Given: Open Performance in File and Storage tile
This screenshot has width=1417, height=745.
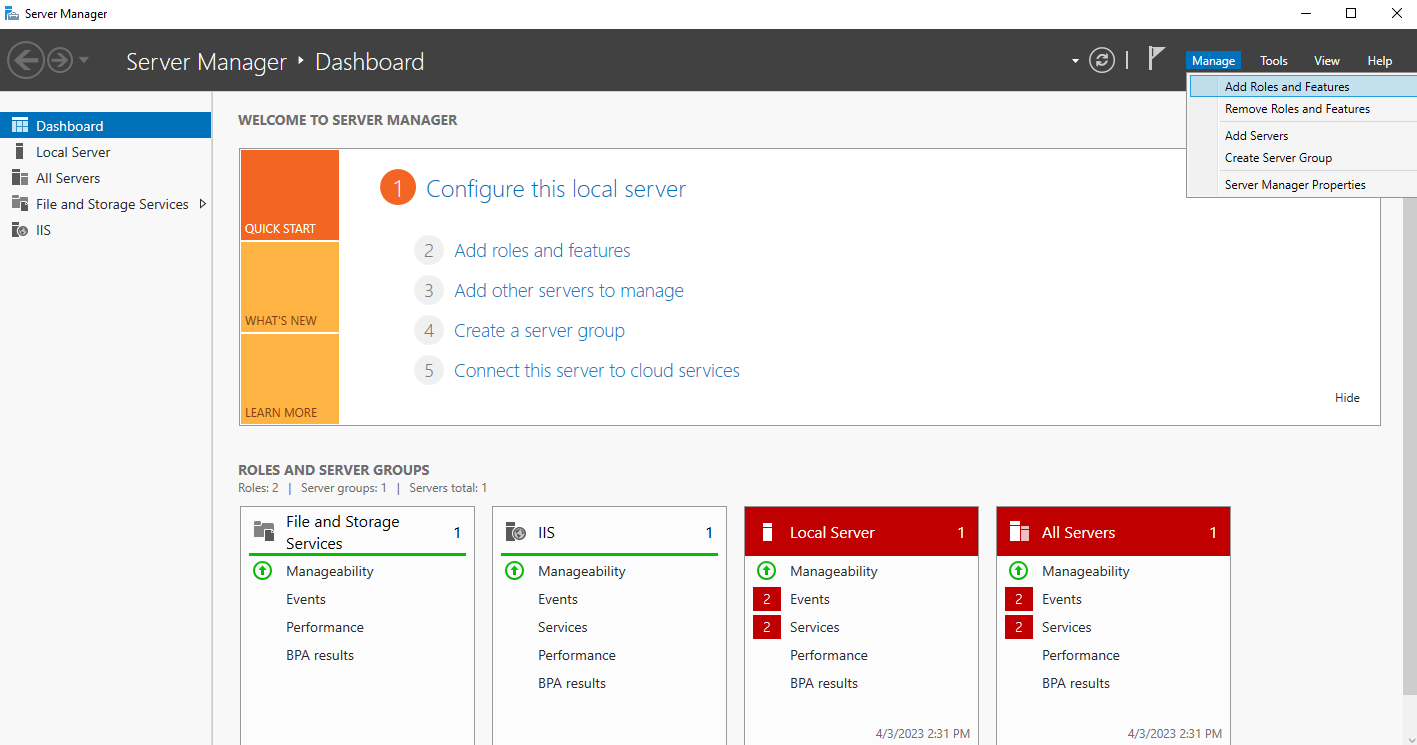Looking at the screenshot, I should click(325, 627).
